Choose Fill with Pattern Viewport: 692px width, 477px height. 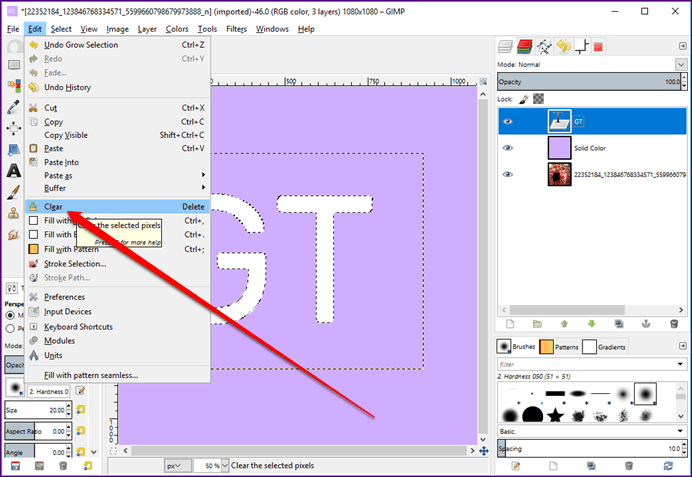(117, 249)
